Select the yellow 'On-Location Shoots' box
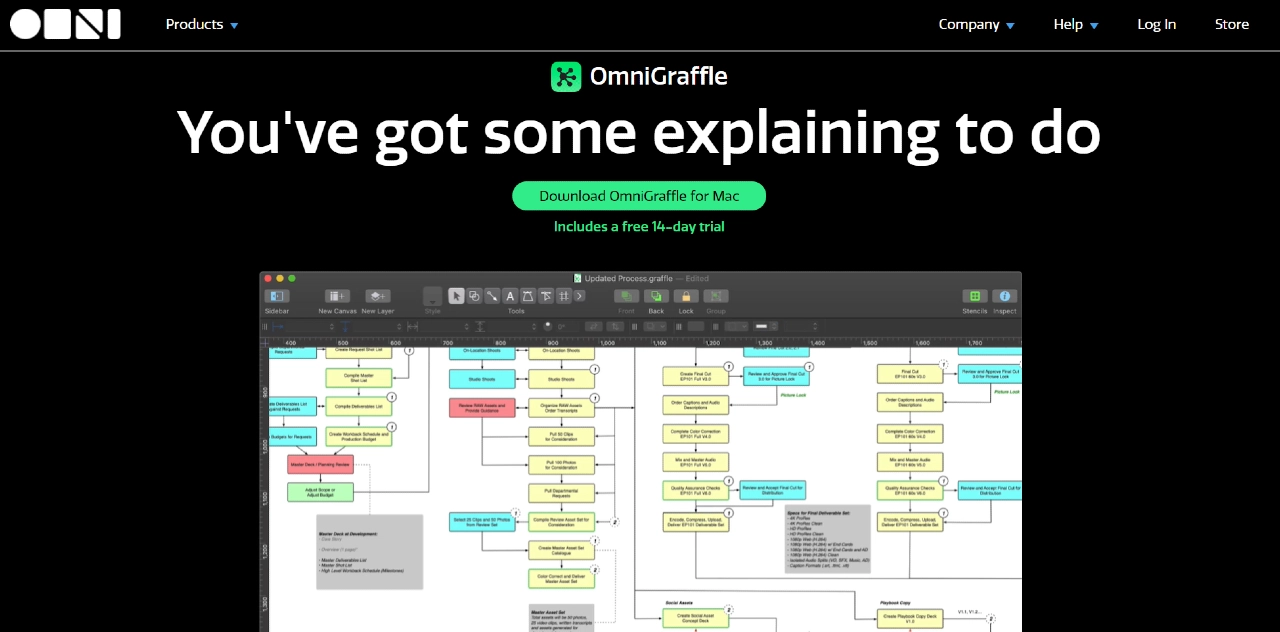The width and height of the screenshot is (1280, 632). pyautogui.click(x=561, y=353)
